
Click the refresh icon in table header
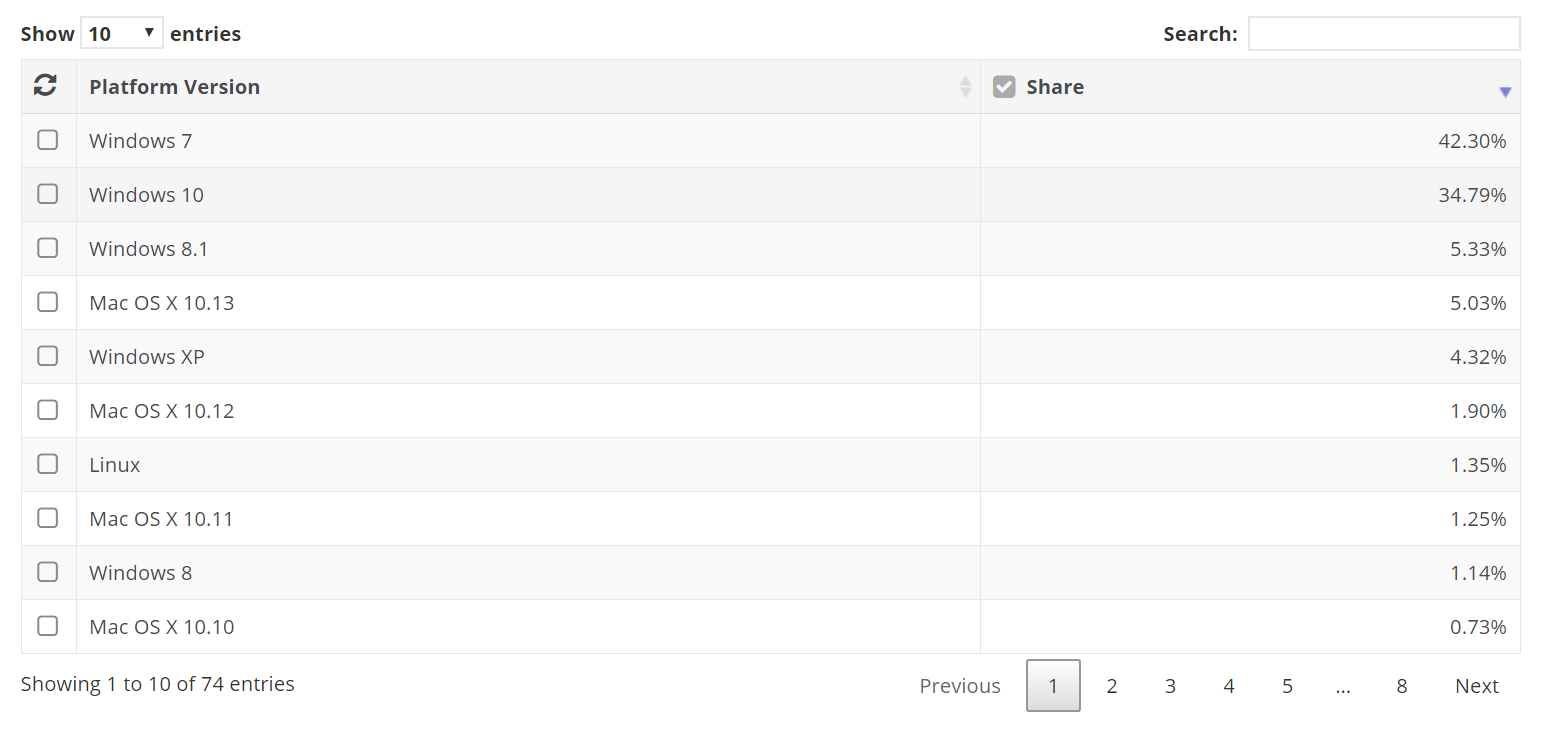click(x=45, y=86)
